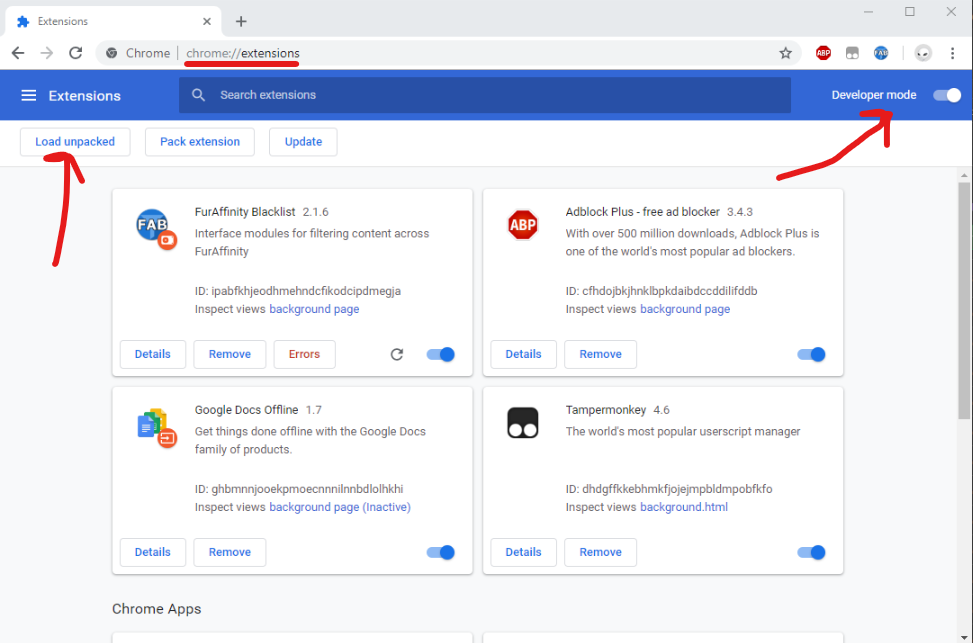Image resolution: width=973 pixels, height=643 pixels.
Task: Open Details for FurAffinity Blacklist
Action: 153,354
